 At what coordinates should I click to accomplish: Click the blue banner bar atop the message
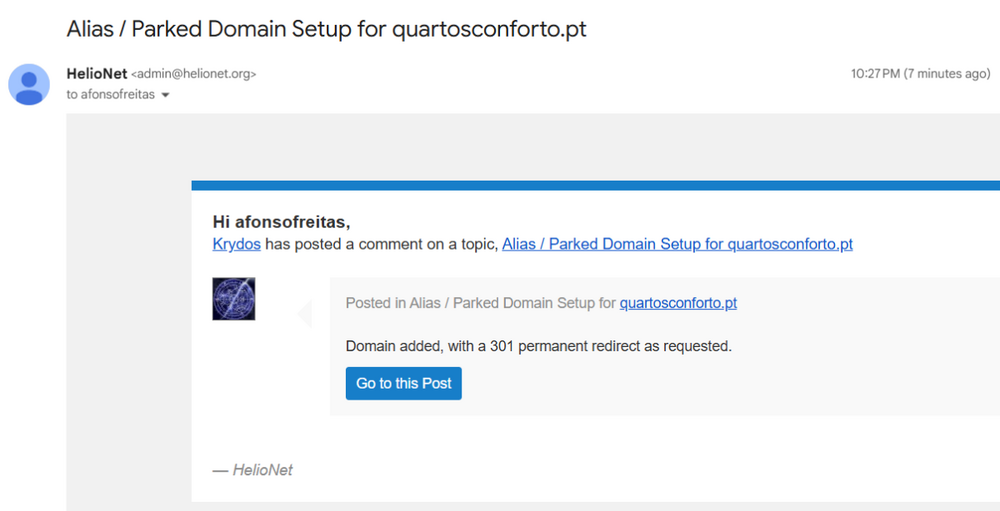595,185
